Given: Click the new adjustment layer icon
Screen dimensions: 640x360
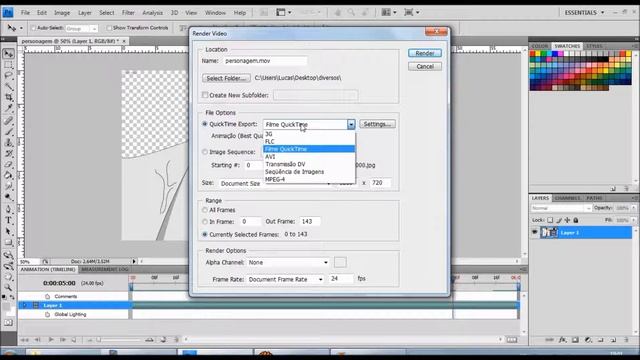Looking at the screenshot, I should [588, 340].
